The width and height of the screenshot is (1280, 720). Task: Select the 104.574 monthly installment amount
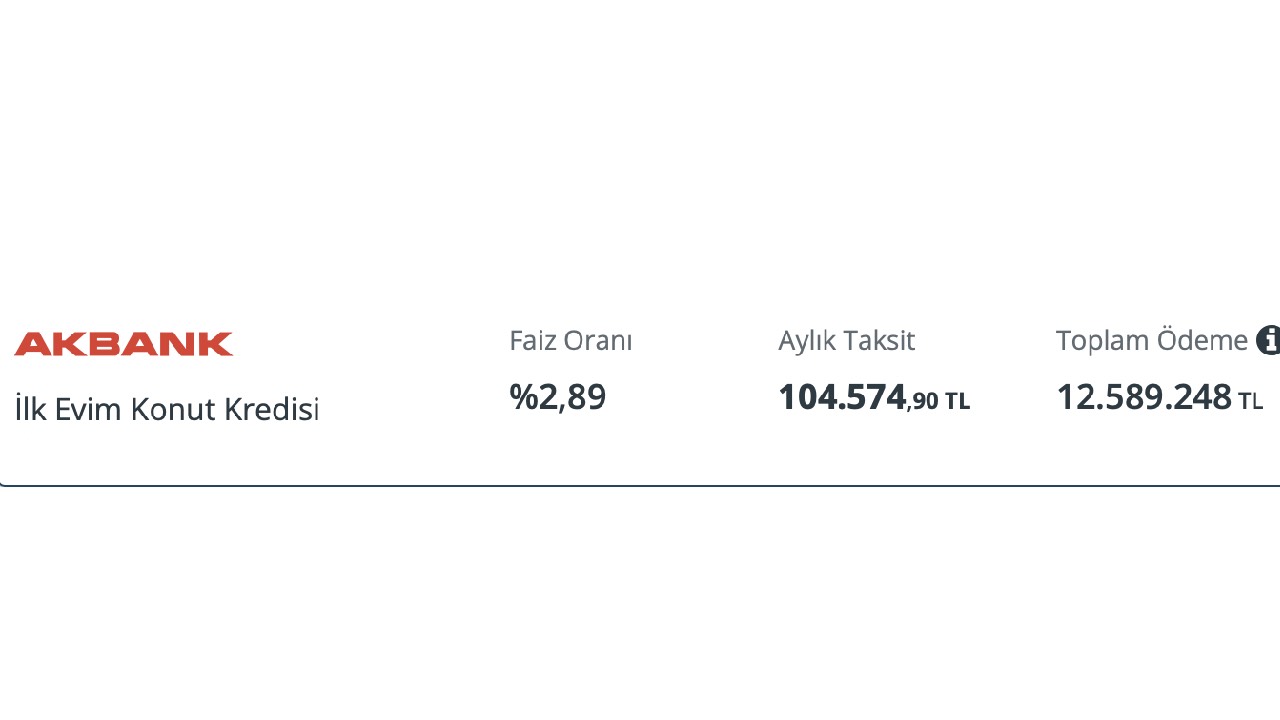pyautogui.click(x=842, y=397)
